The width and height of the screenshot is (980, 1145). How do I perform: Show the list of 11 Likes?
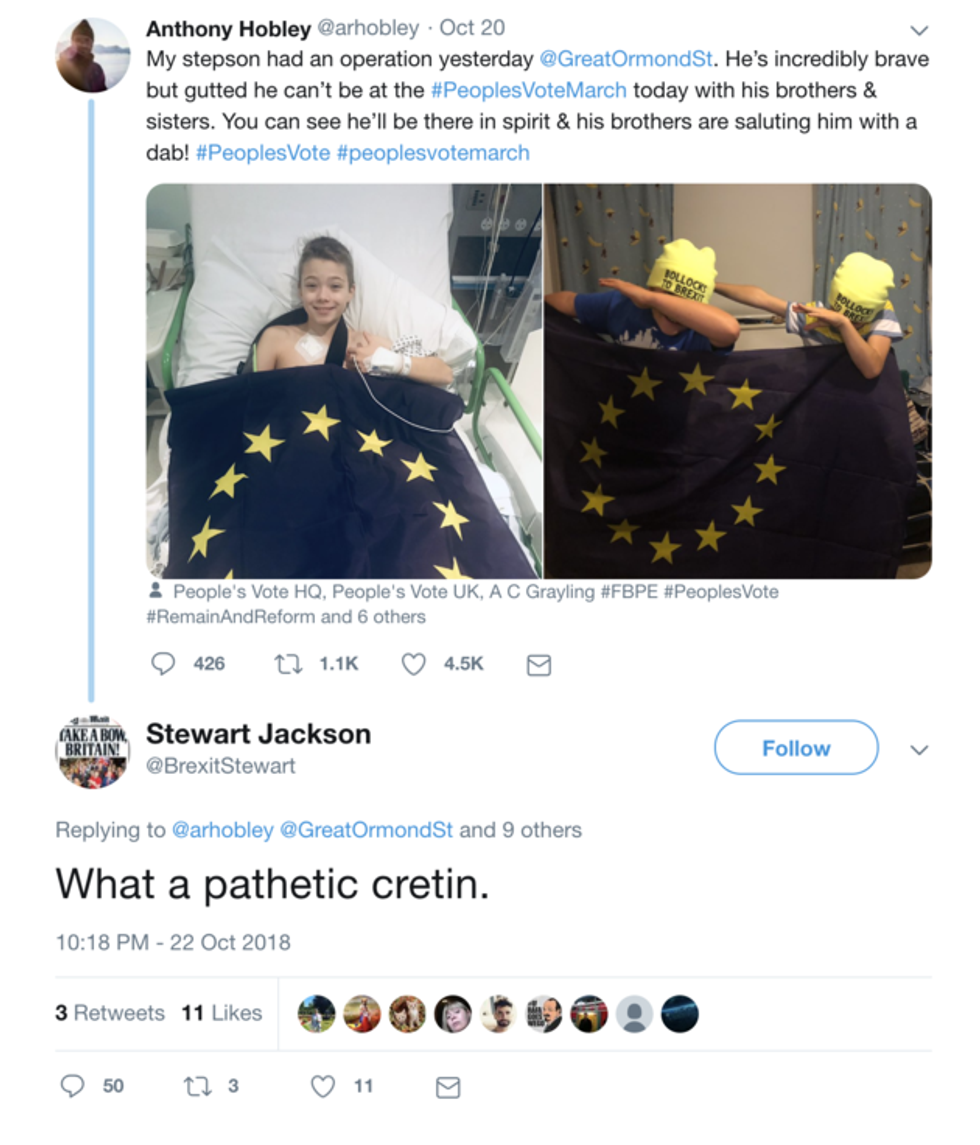point(222,1014)
